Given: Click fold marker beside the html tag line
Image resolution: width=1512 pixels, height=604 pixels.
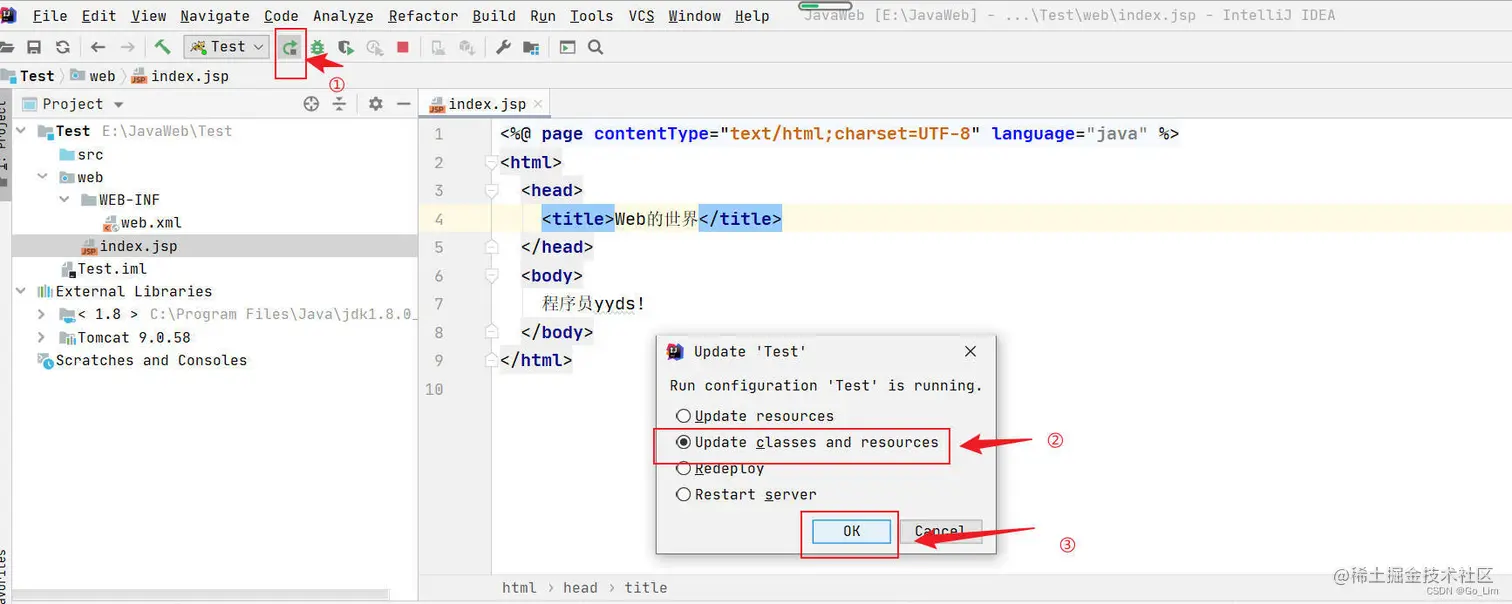Looking at the screenshot, I should coord(491,162).
